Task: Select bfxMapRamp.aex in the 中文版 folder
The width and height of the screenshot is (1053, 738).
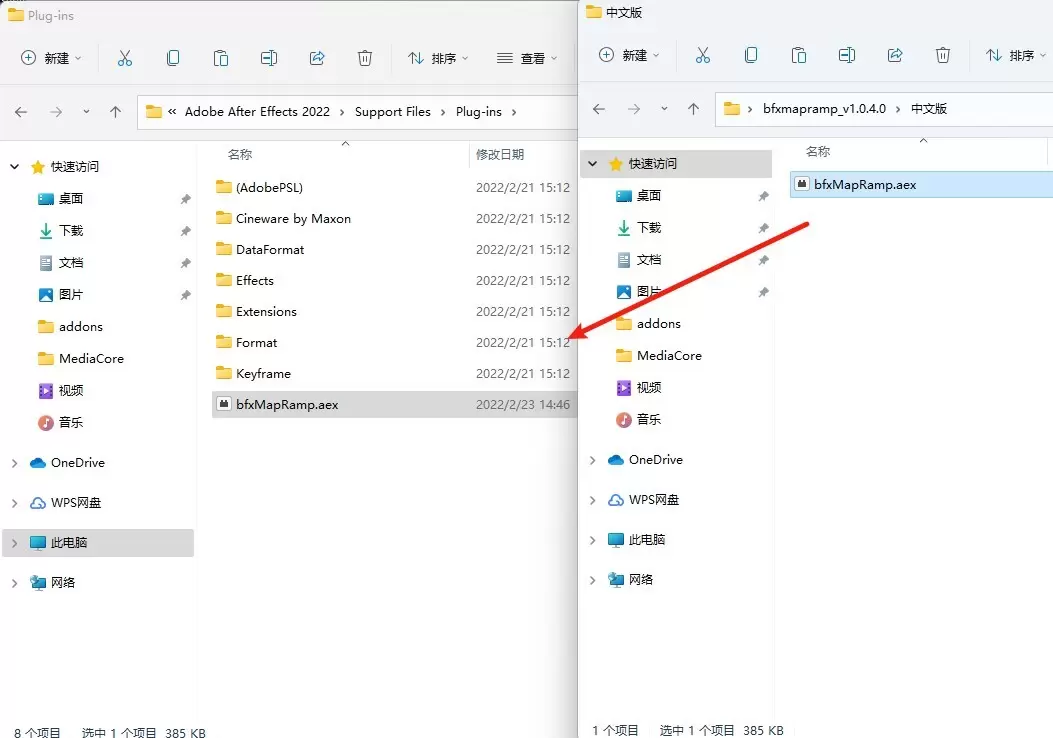Action: pyautogui.click(x=865, y=184)
